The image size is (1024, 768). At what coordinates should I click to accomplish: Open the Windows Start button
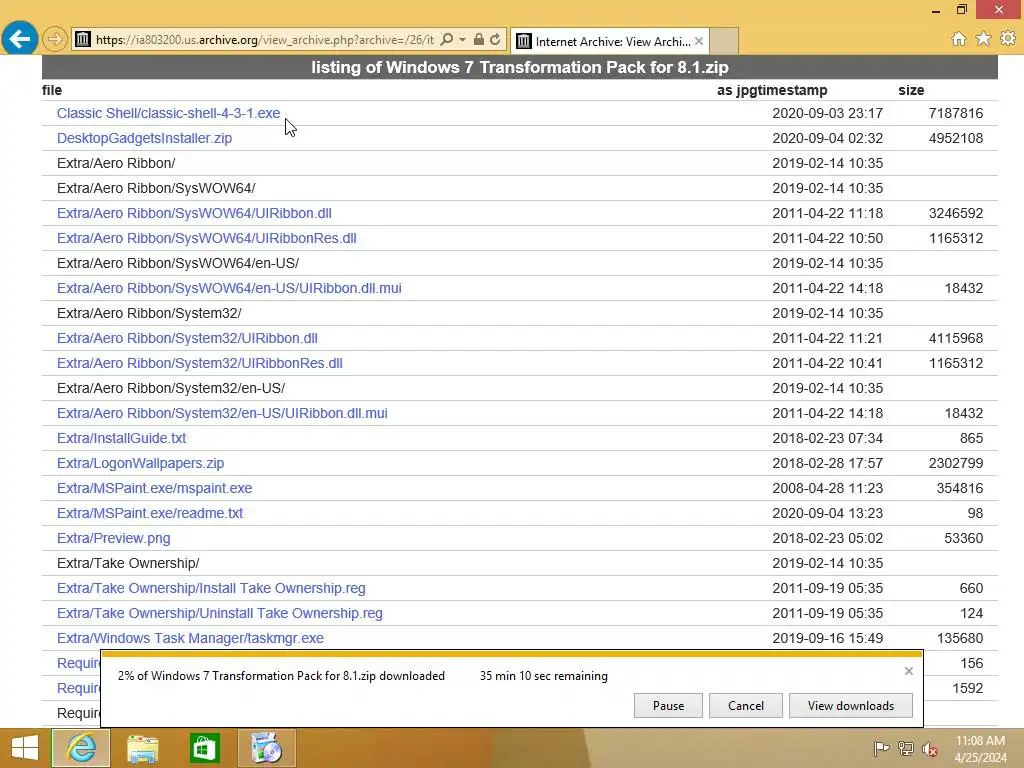click(24, 748)
